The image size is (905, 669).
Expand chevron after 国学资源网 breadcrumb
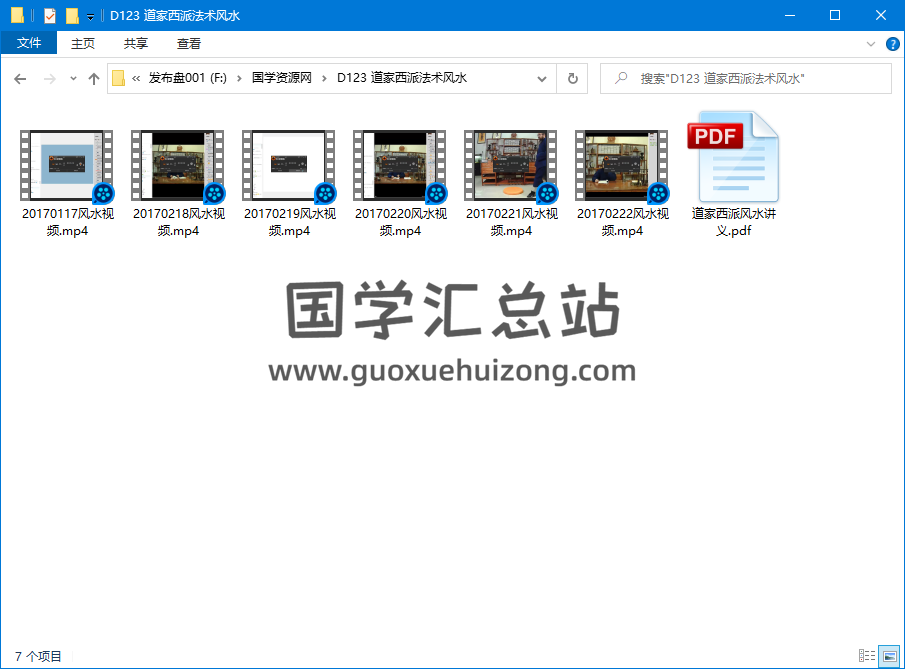click(324, 79)
